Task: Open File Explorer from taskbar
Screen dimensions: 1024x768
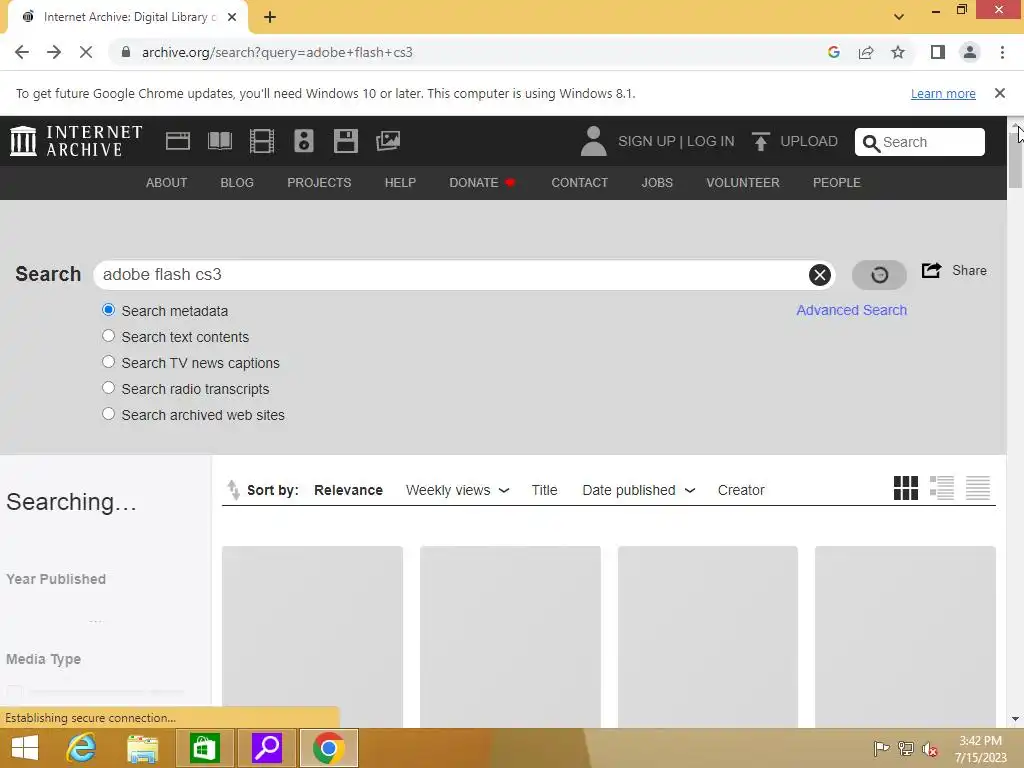Action: 142,748
